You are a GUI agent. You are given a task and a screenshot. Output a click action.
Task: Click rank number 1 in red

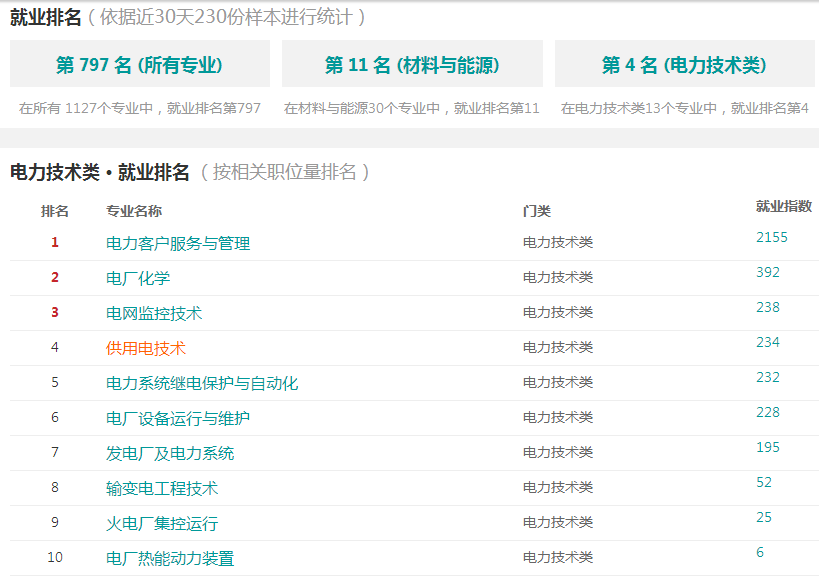(55, 242)
